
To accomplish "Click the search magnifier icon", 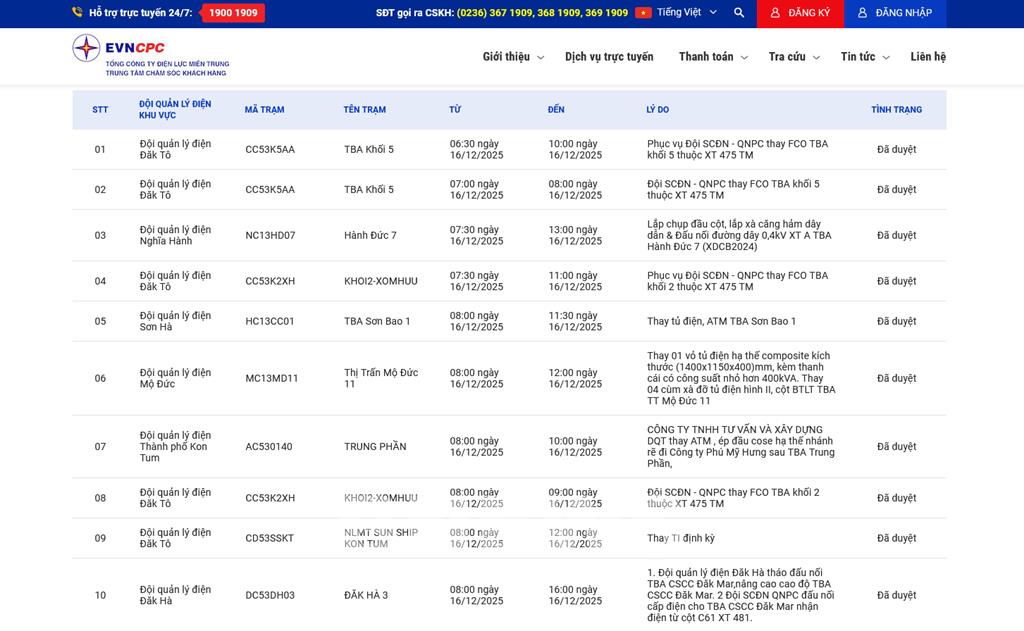I will pyautogui.click(x=739, y=13).
